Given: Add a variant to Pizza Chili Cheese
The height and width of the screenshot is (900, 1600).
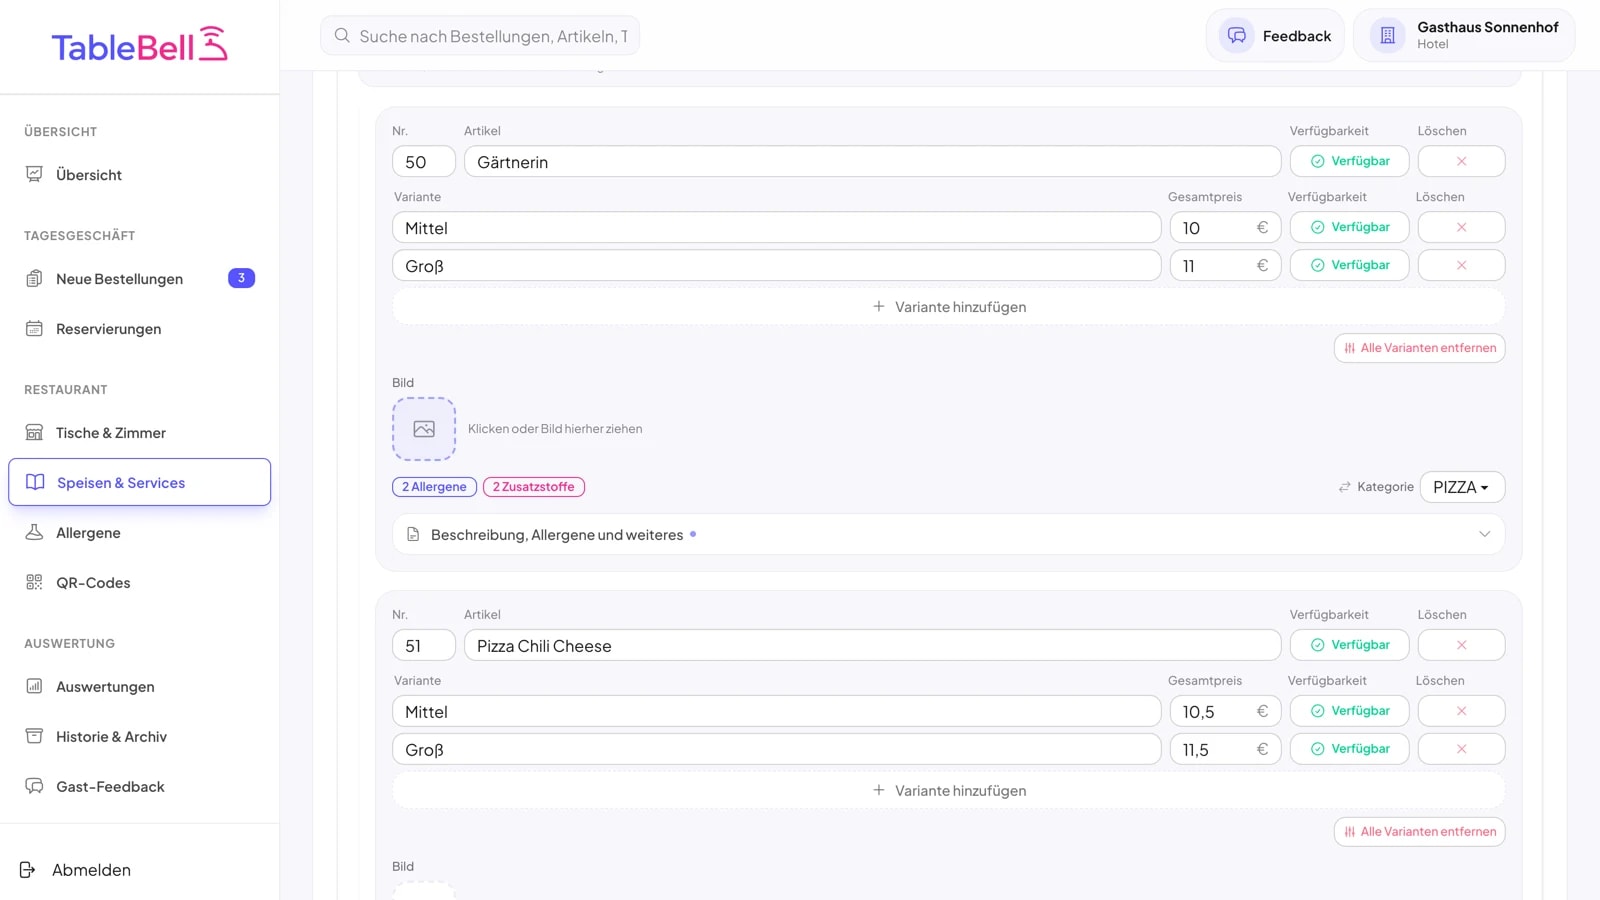Looking at the screenshot, I should (948, 791).
